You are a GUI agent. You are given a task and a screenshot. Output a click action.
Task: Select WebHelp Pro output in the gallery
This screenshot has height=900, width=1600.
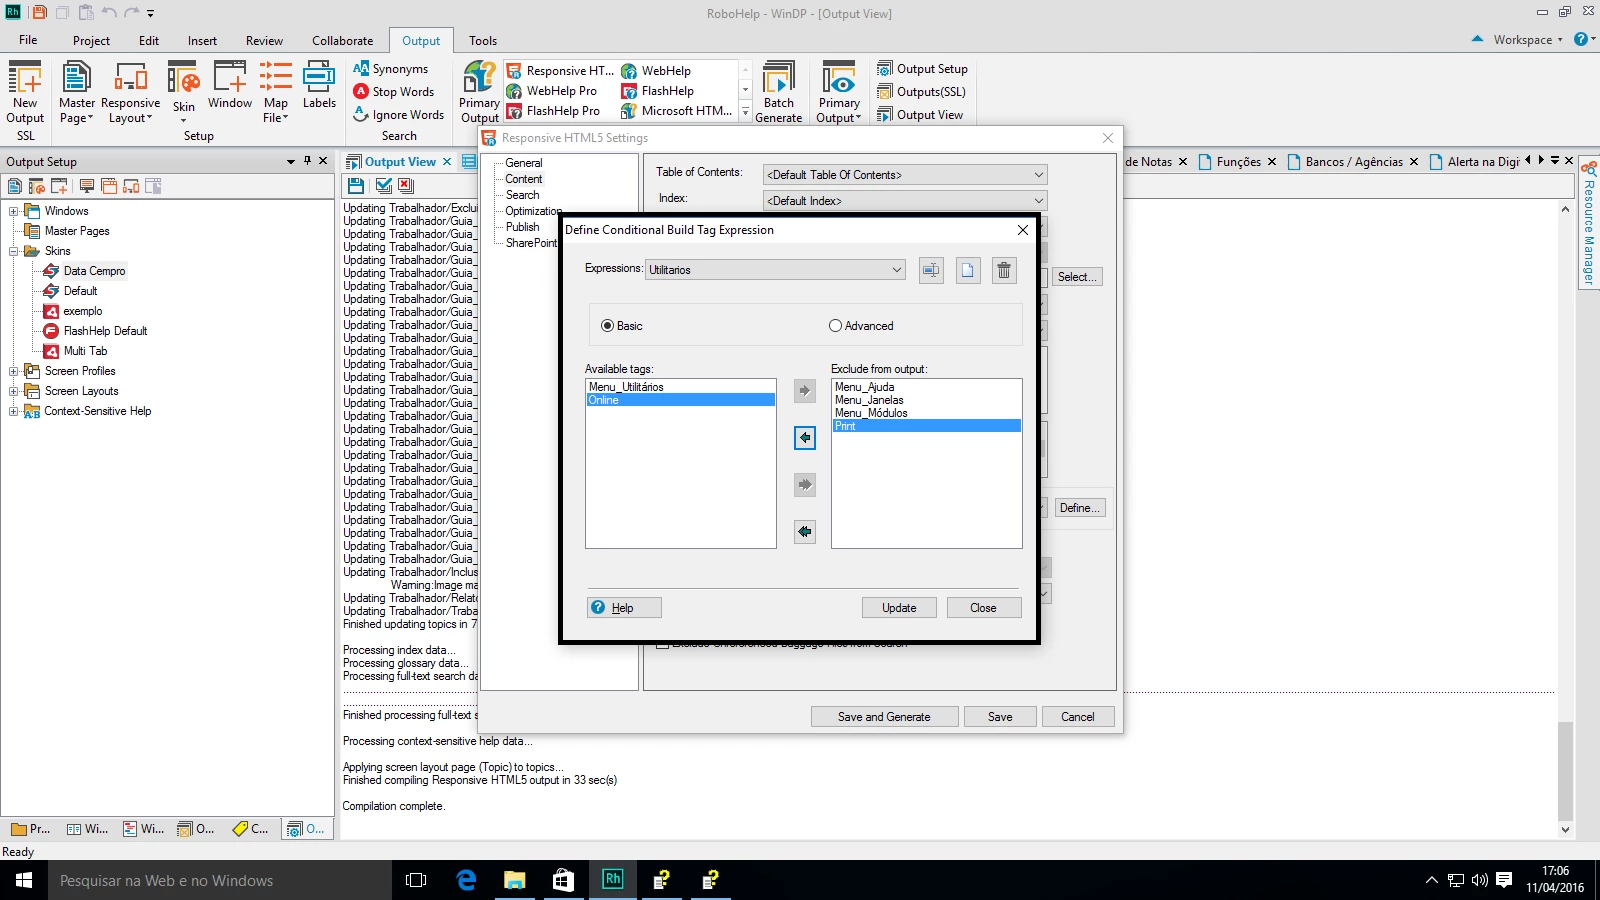coord(552,91)
